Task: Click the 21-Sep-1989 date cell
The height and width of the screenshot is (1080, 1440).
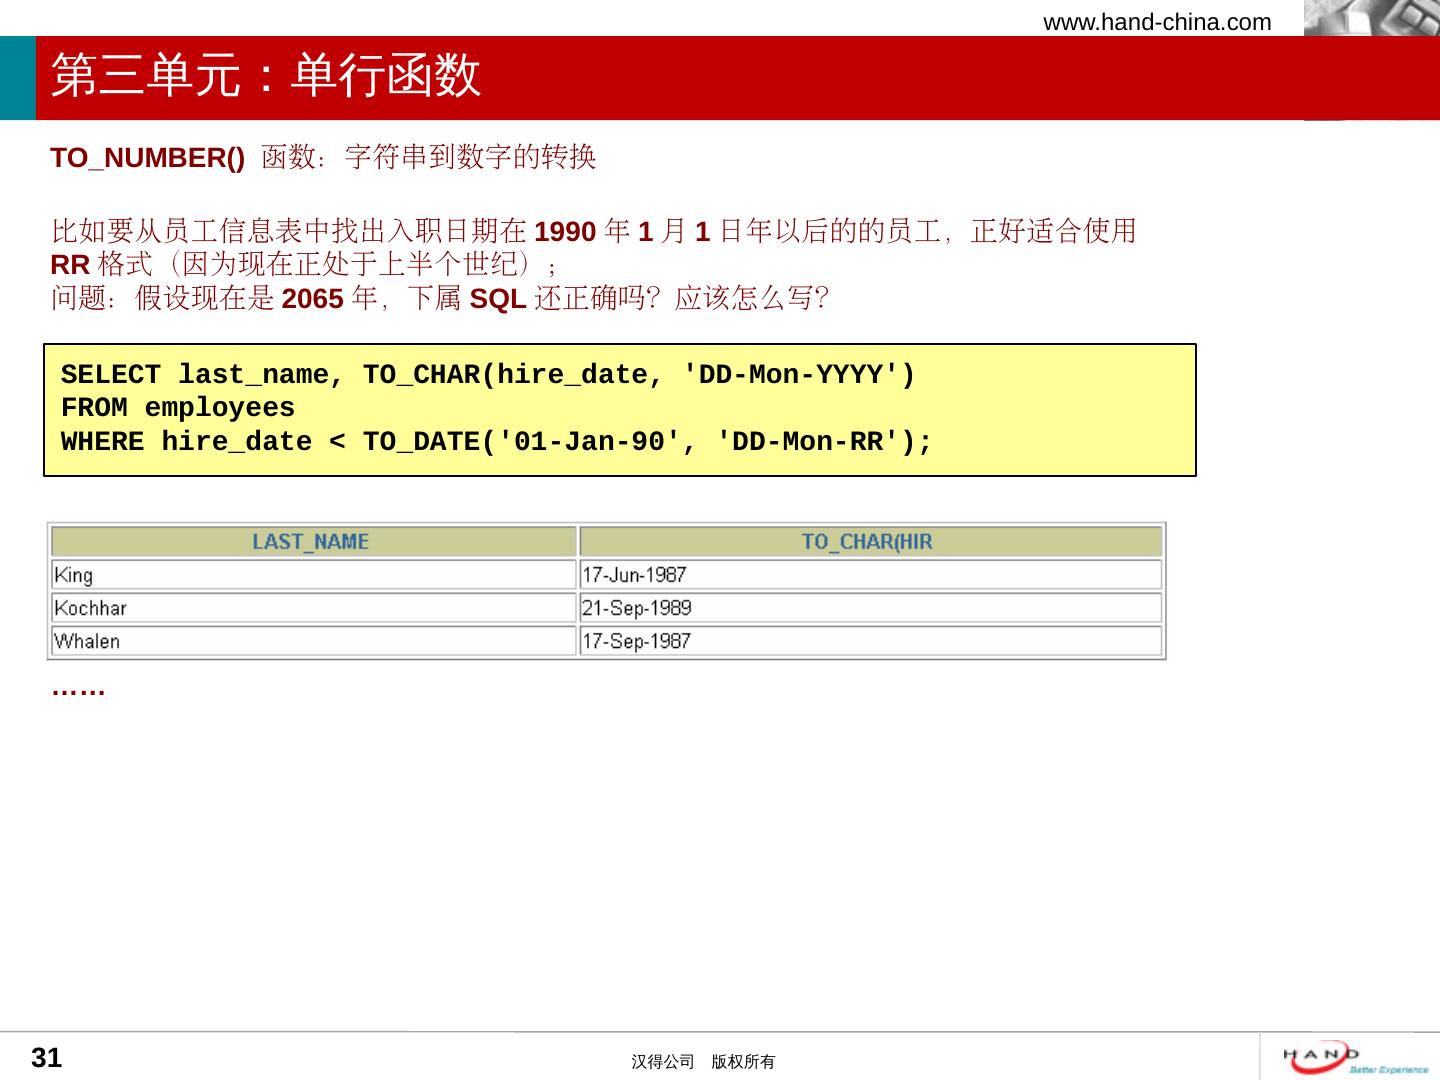Action: (870, 608)
